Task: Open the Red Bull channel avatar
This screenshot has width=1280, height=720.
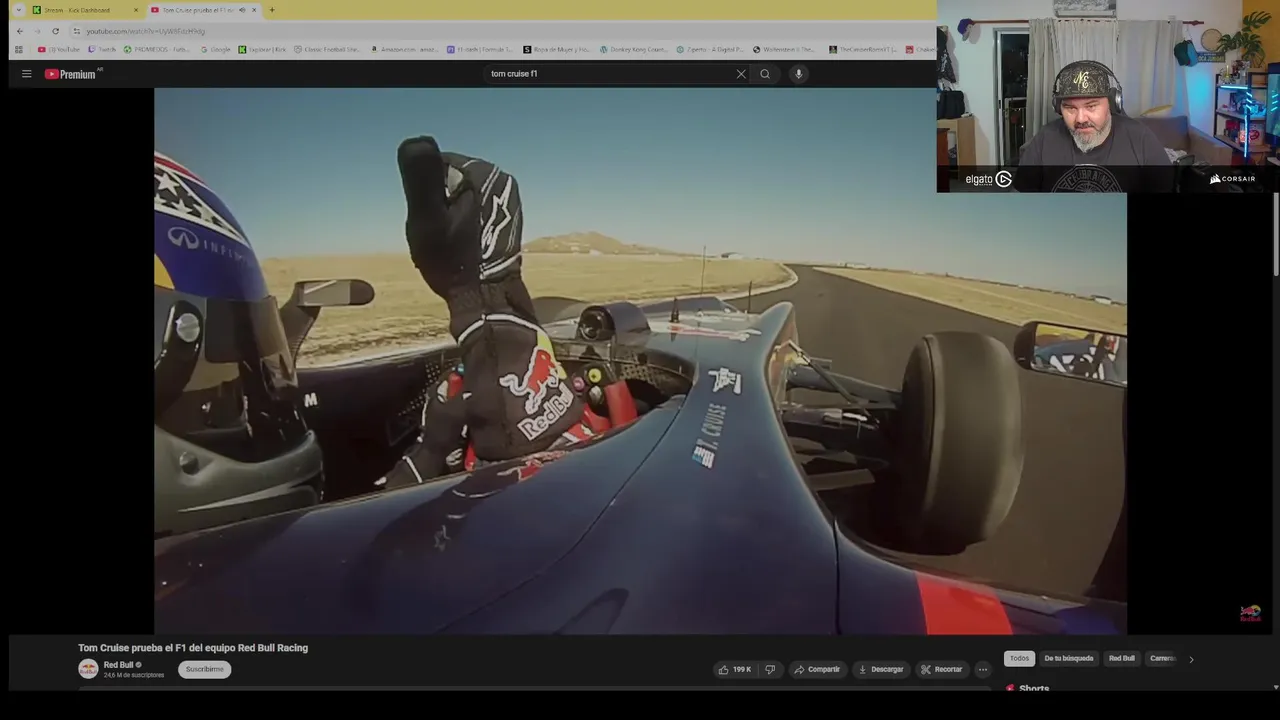Action: (x=88, y=669)
